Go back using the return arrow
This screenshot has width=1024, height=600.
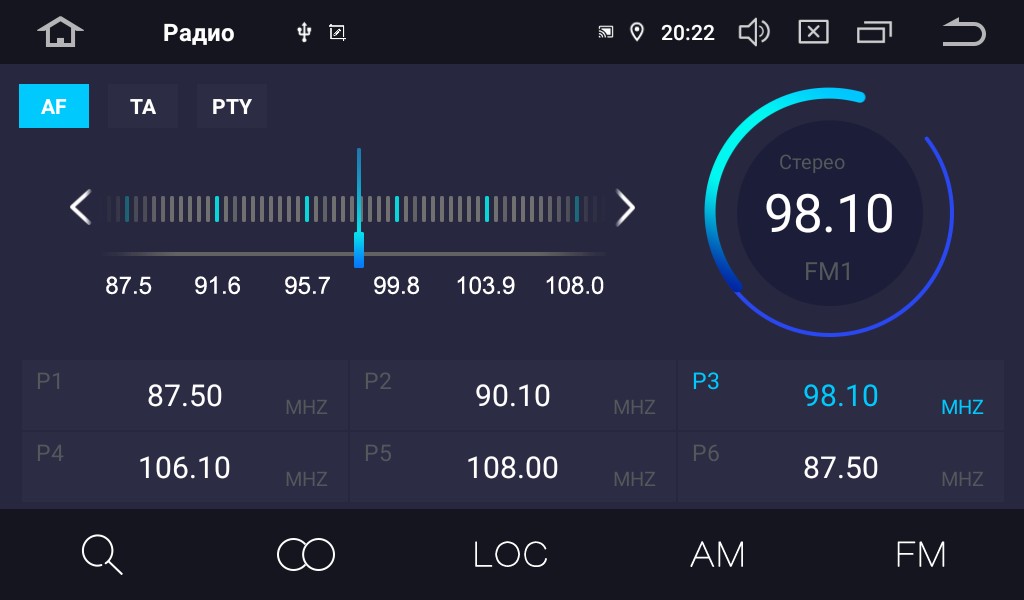964,32
